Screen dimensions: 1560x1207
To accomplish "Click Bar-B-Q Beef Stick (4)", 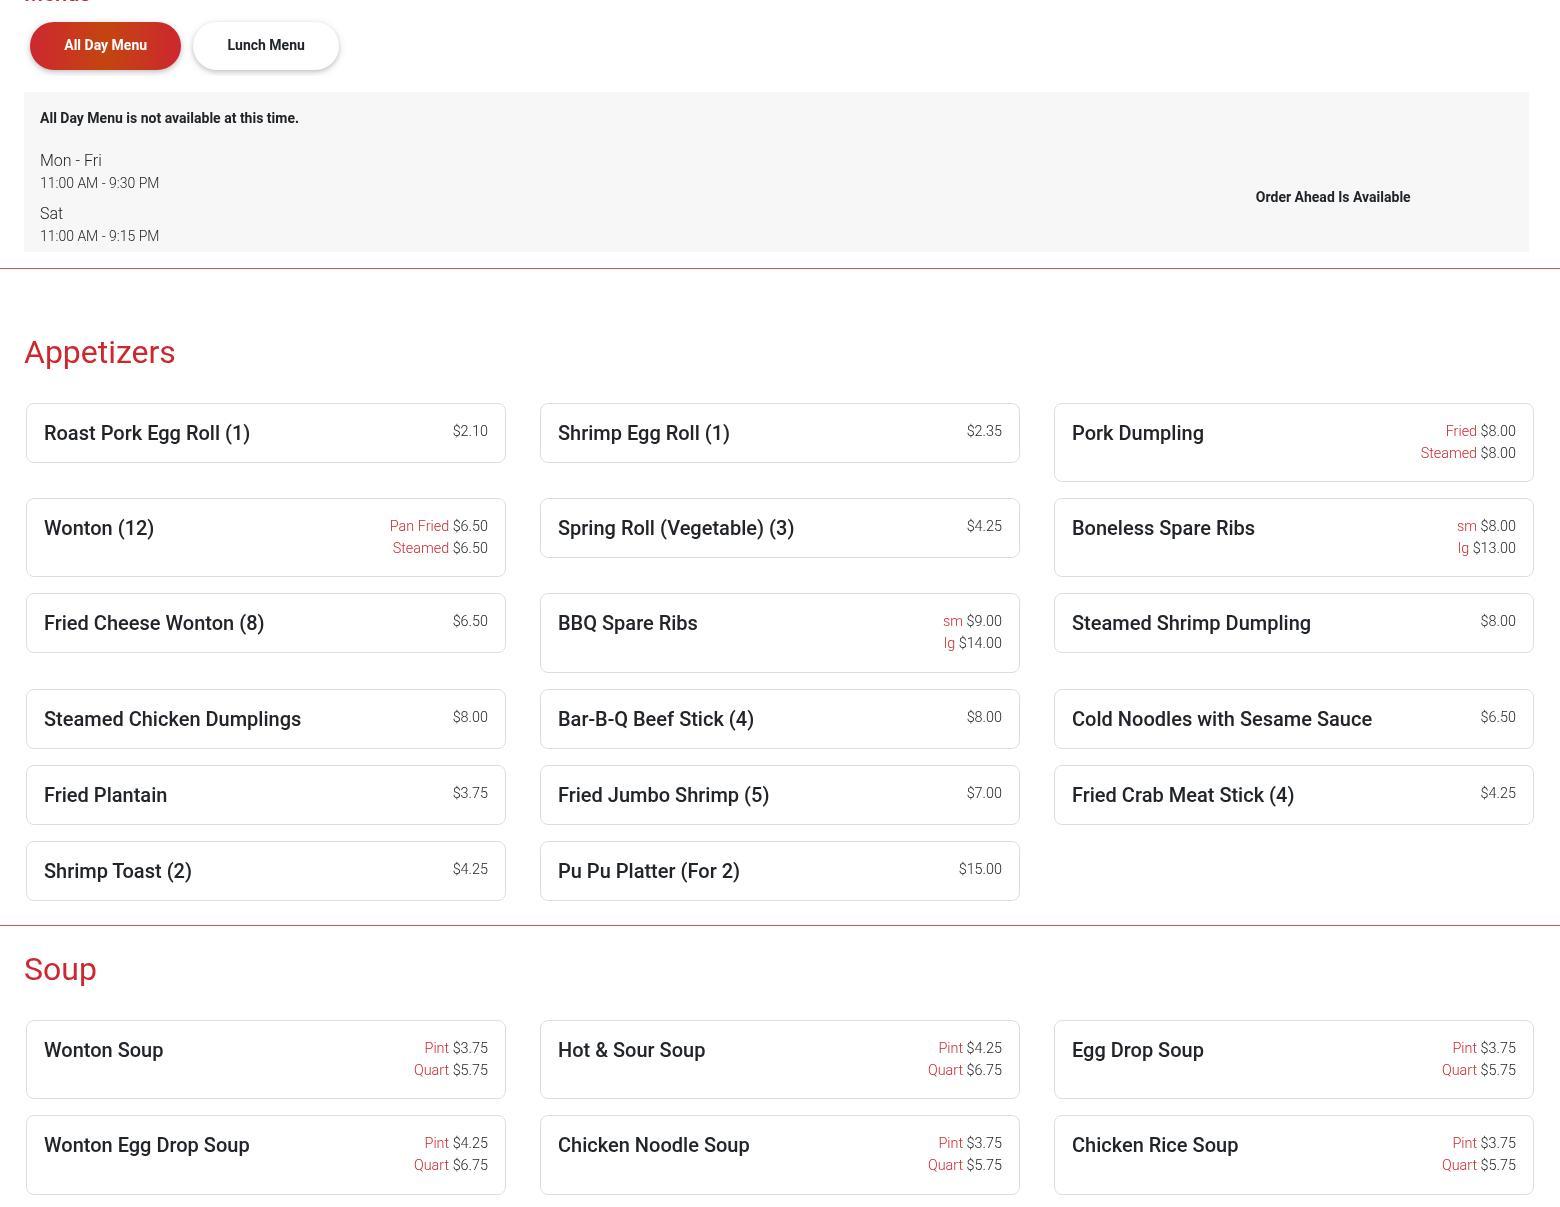I will [x=779, y=719].
